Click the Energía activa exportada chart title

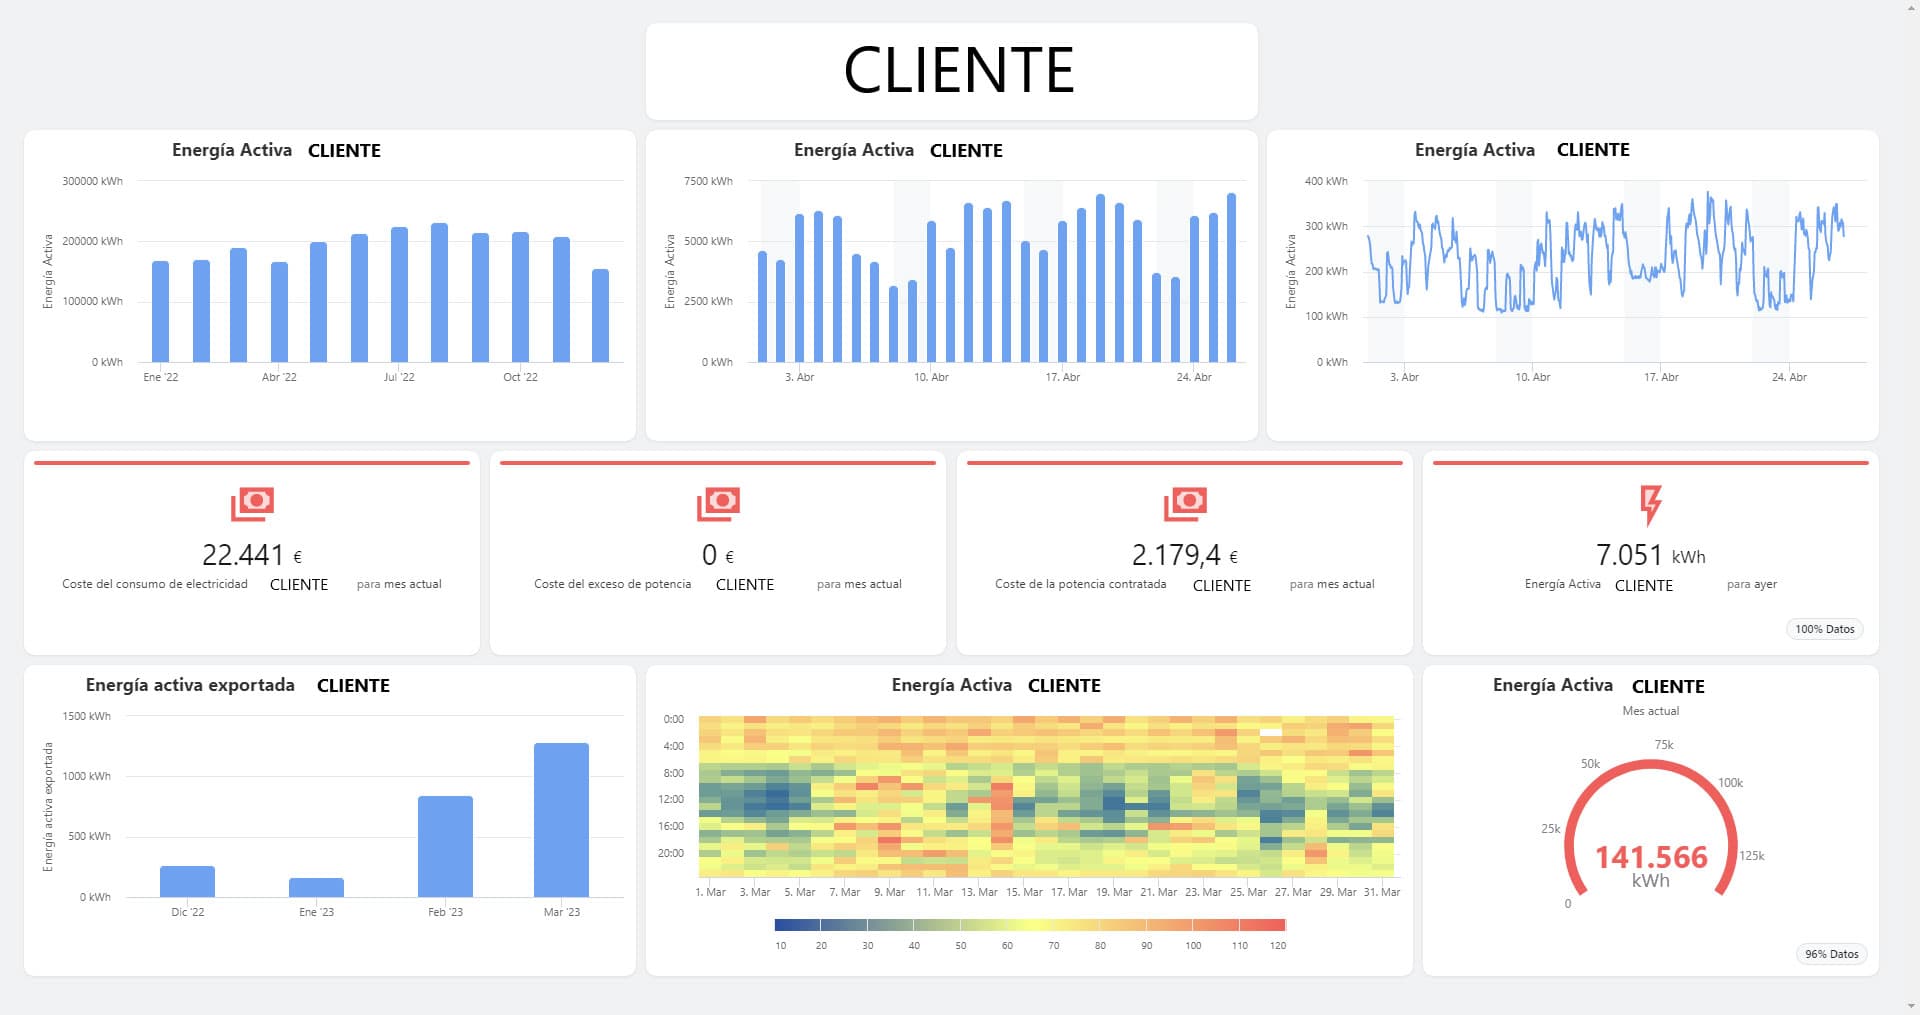pyautogui.click(x=190, y=685)
